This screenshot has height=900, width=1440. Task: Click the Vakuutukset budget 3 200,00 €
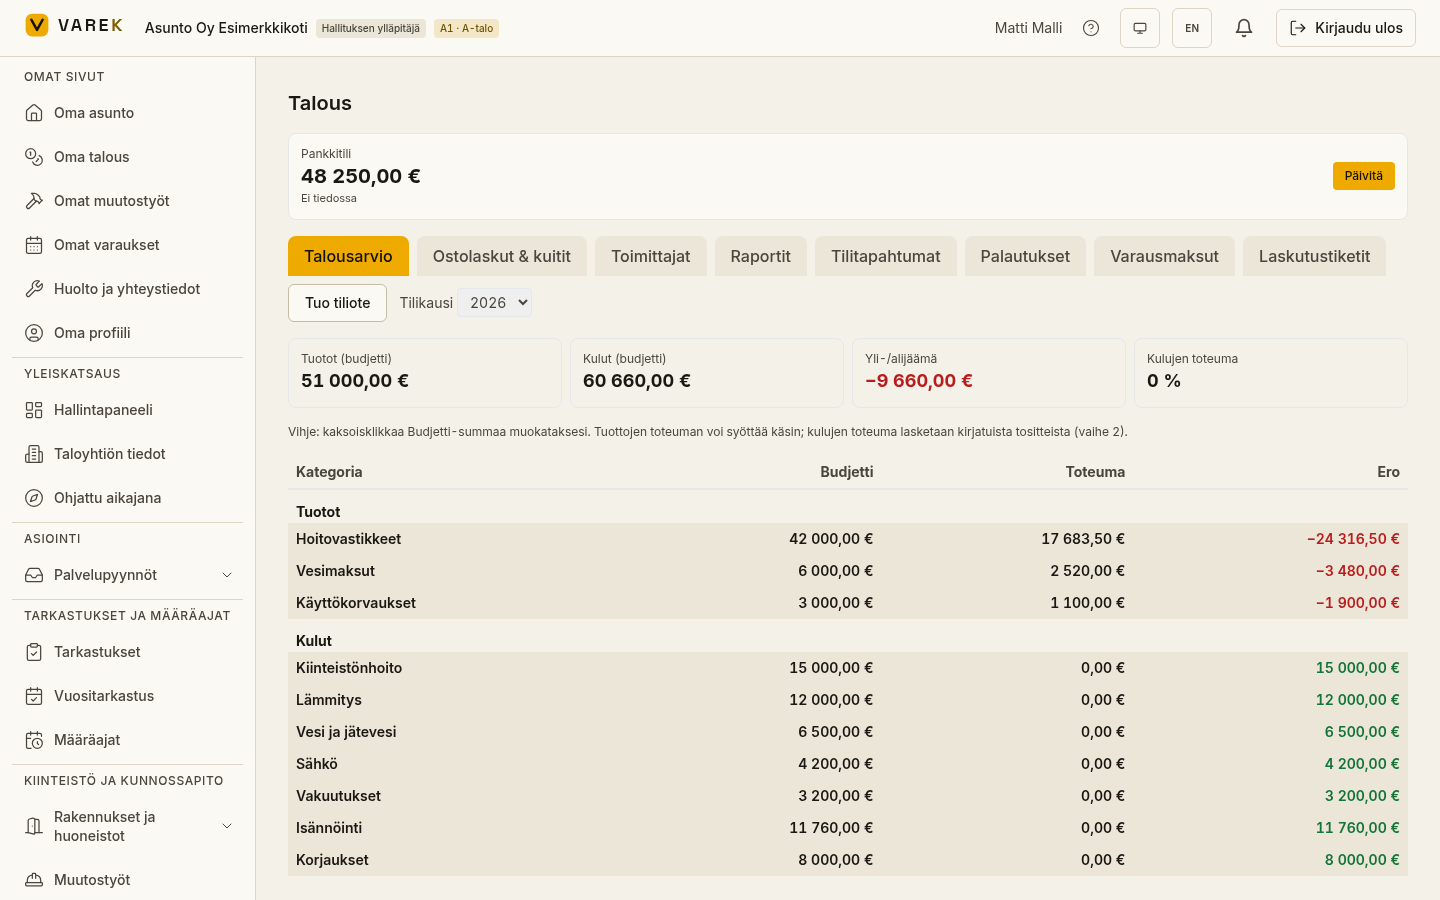835,796
